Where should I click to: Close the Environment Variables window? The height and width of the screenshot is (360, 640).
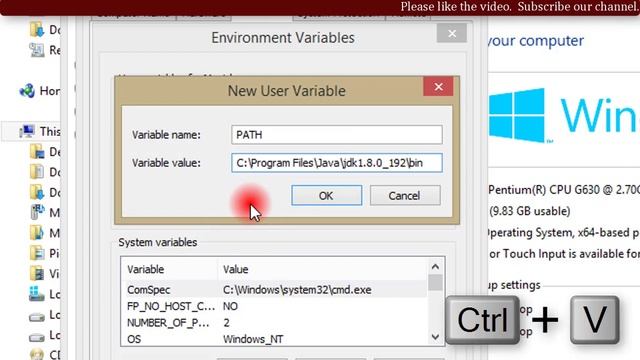[x=451, y=33]
